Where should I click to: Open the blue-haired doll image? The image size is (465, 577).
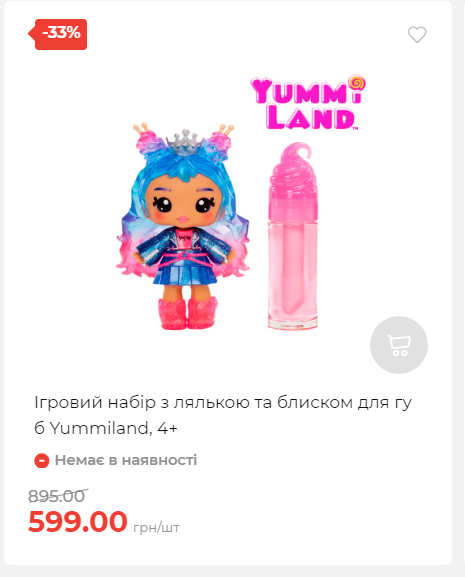click(183, 226)
